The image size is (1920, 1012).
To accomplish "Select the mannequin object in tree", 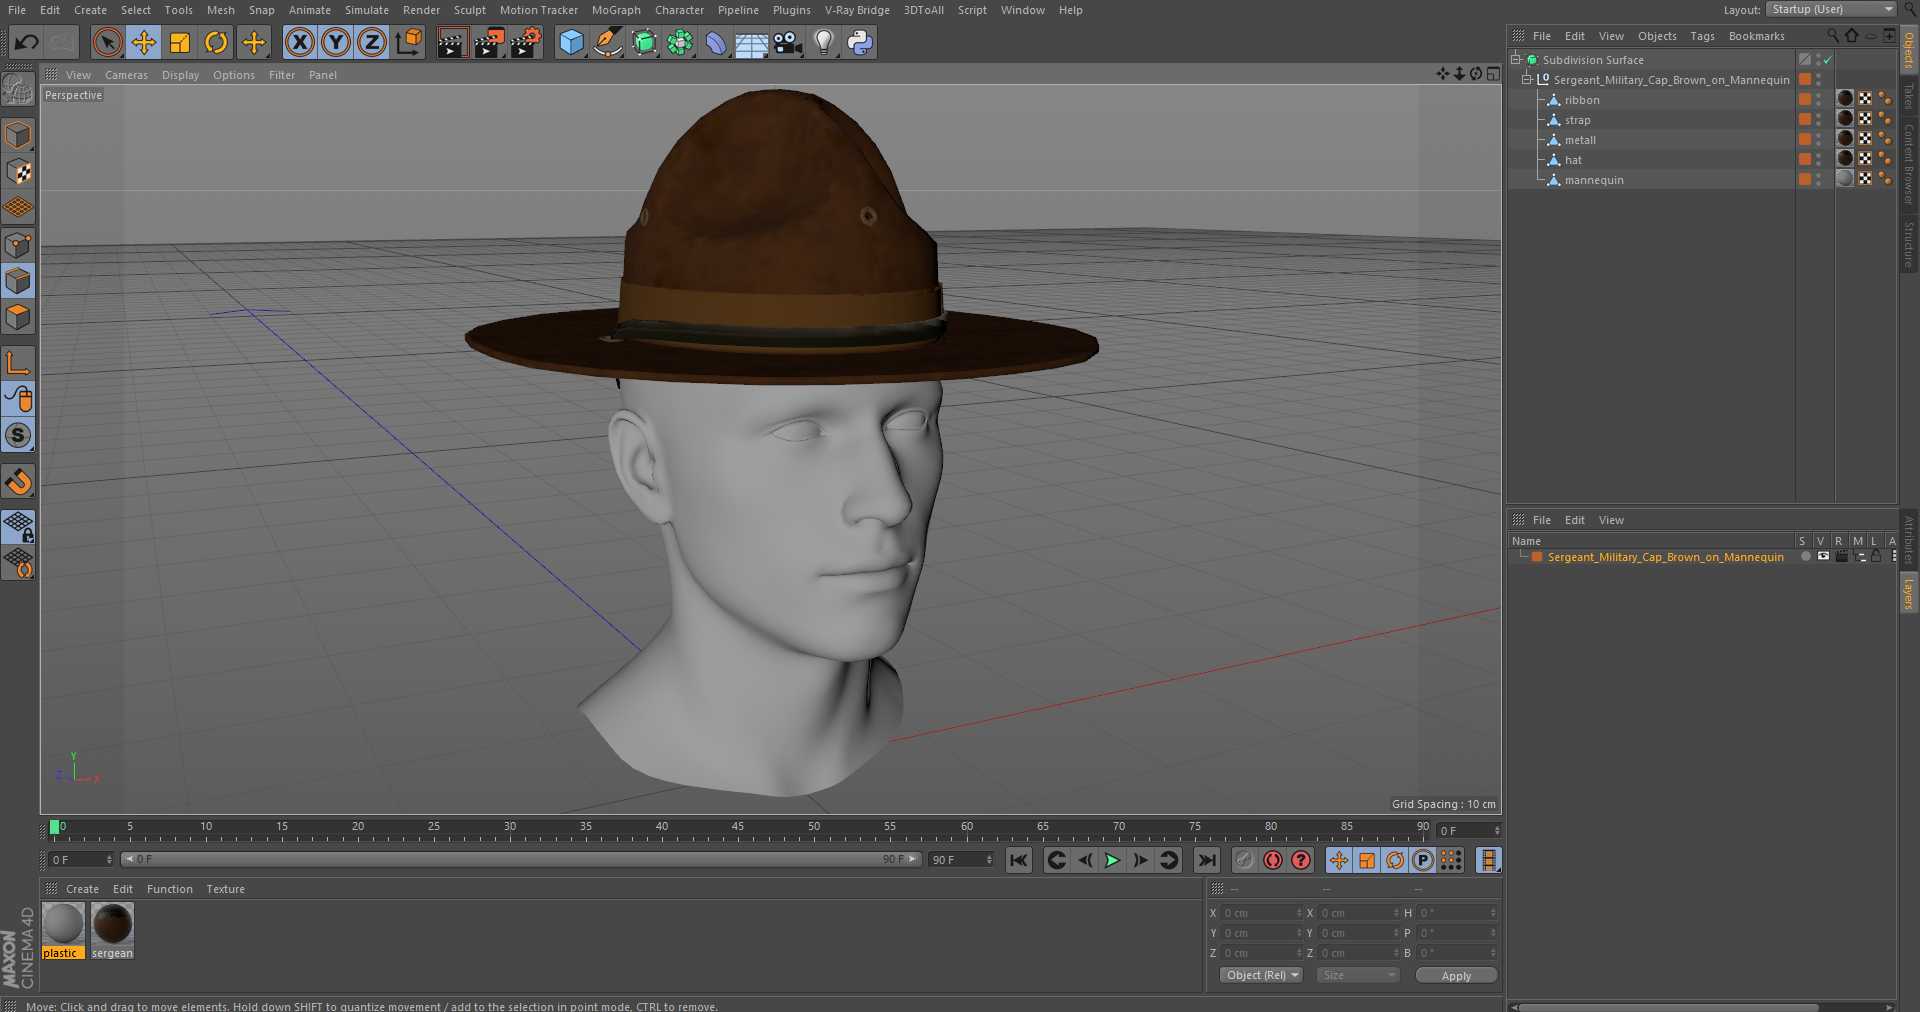I will click(x=1594, y=180).
